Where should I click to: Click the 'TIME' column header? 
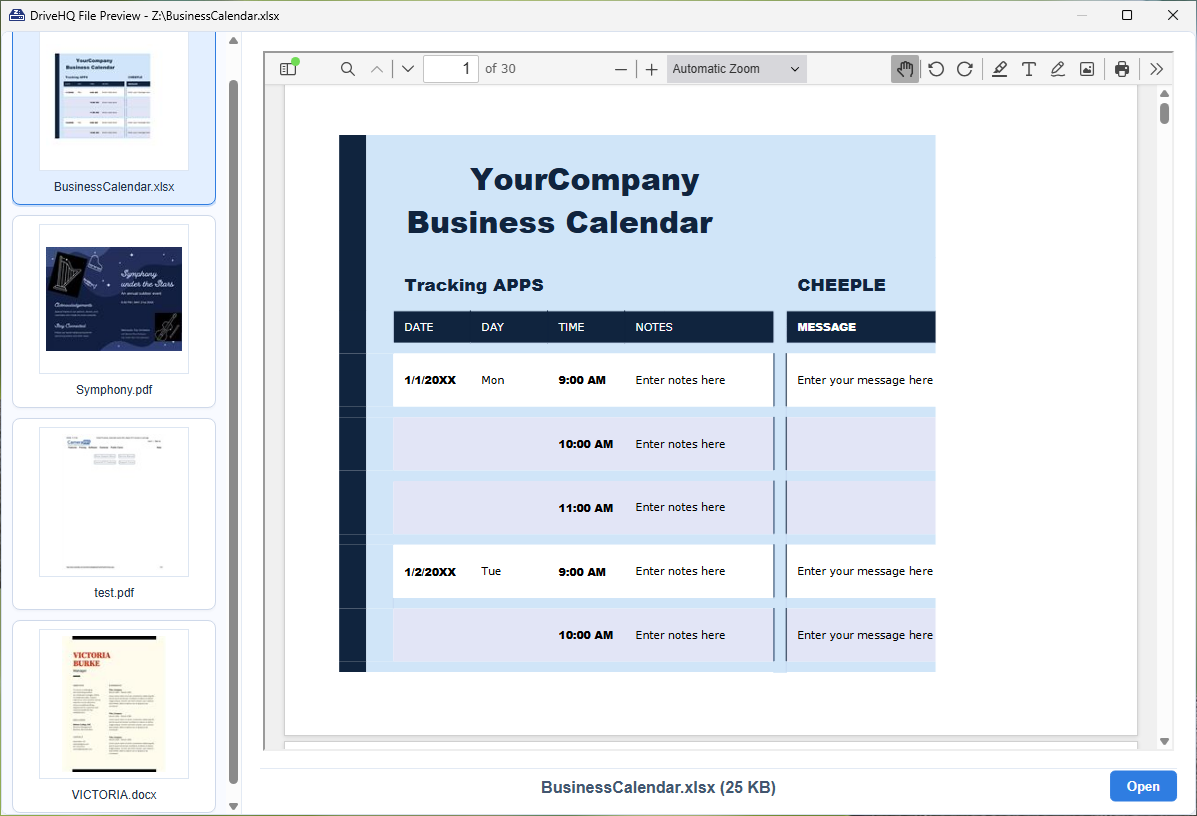point(571,327)
